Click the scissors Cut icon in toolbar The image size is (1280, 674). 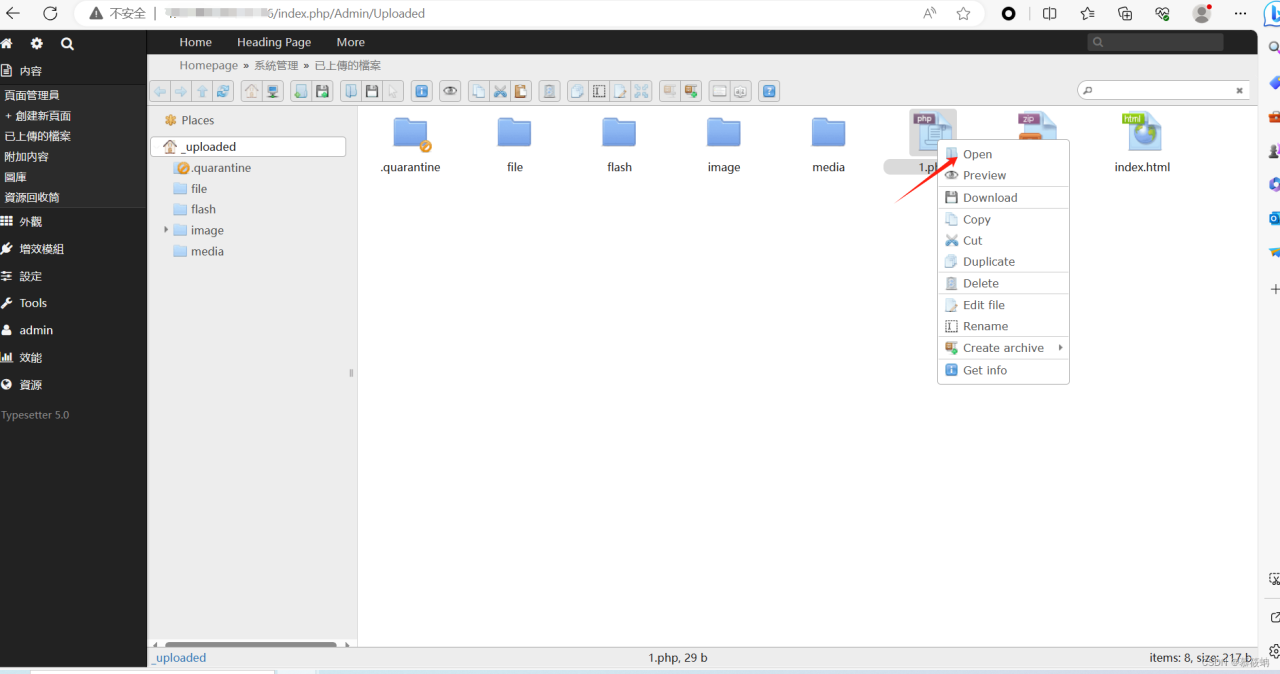tap(500, 91)
